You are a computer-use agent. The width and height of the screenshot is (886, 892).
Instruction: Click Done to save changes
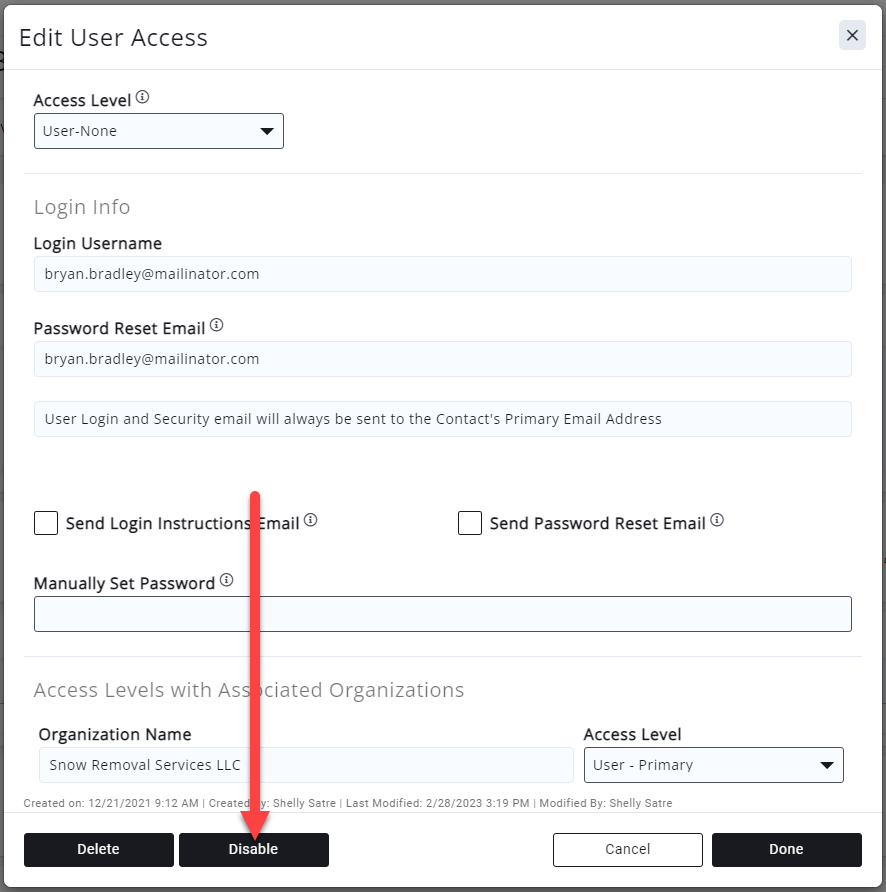(786, 850)
